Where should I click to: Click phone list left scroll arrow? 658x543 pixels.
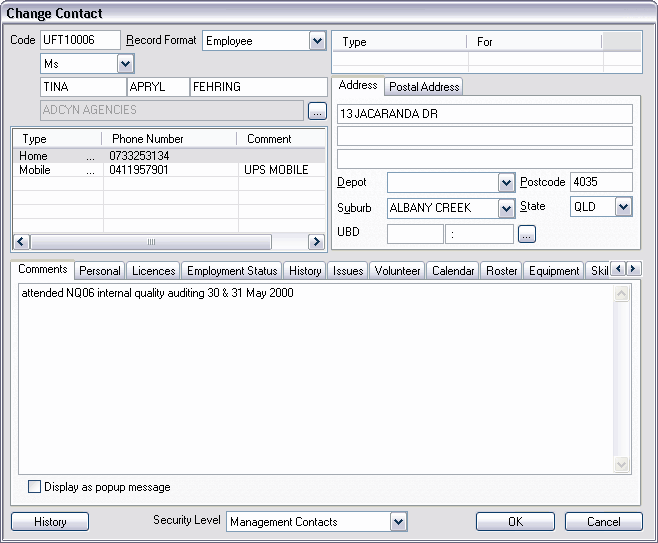(x=20, y=242)
